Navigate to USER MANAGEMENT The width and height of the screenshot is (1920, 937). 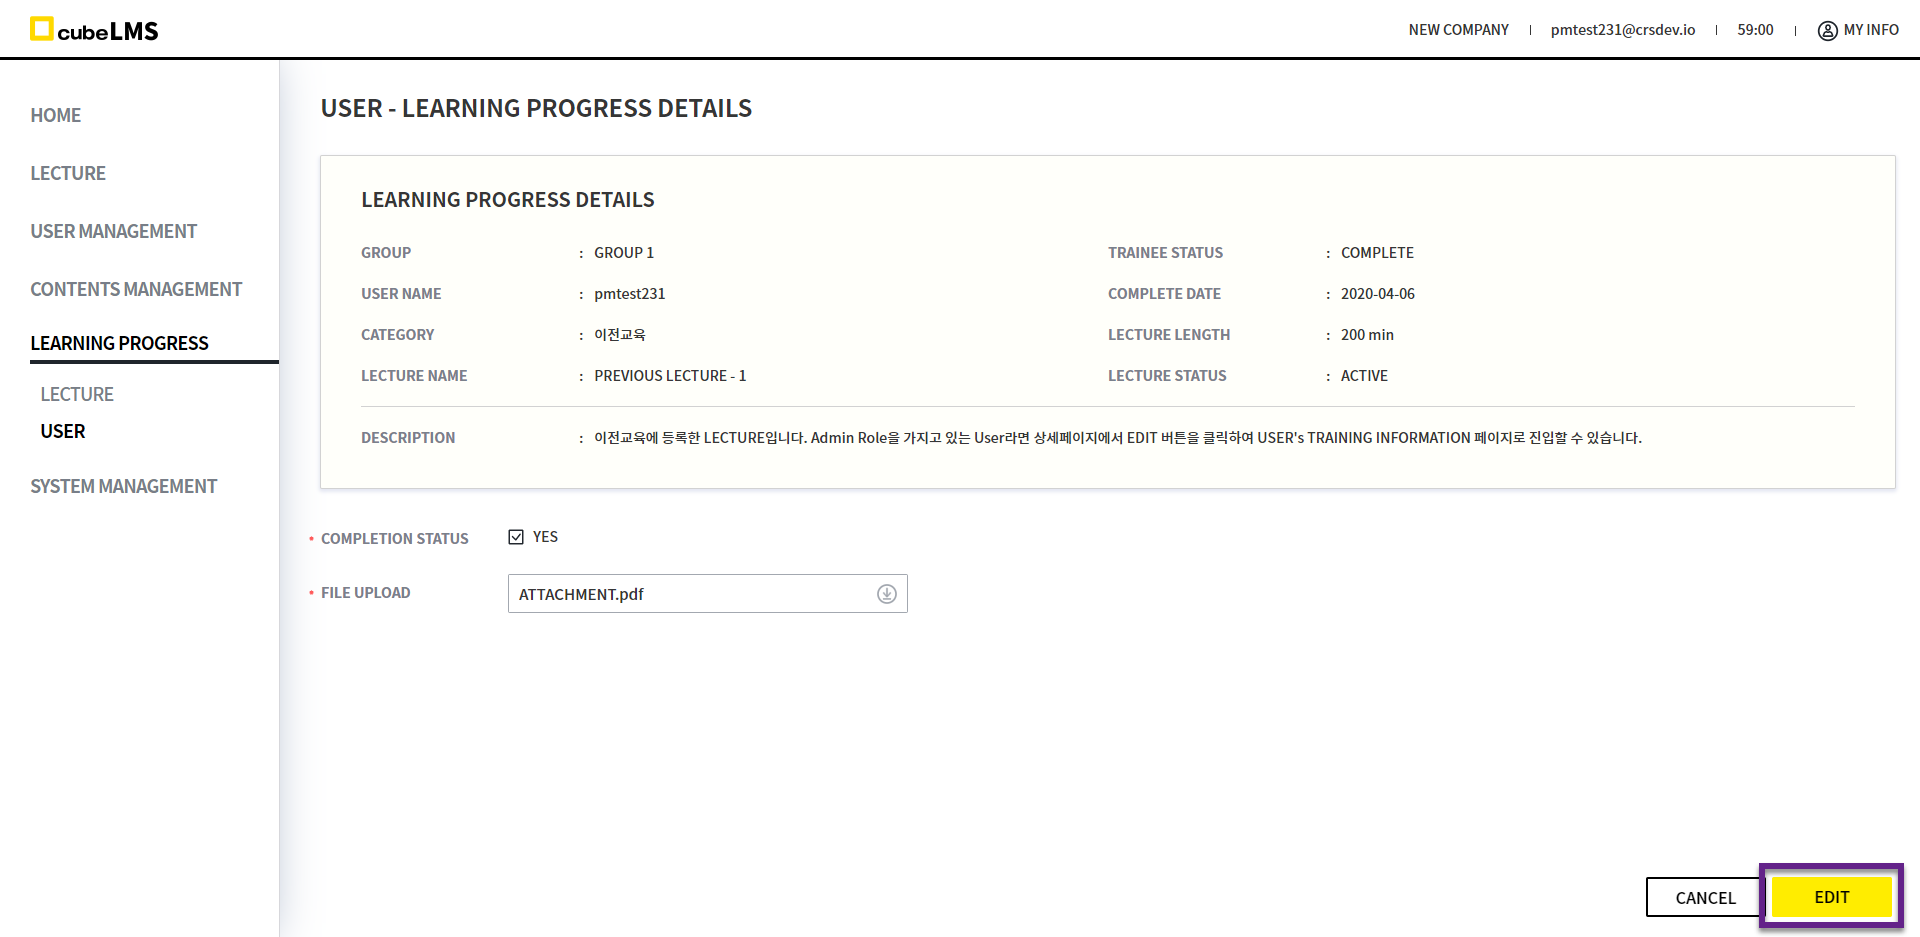point(113,231)
